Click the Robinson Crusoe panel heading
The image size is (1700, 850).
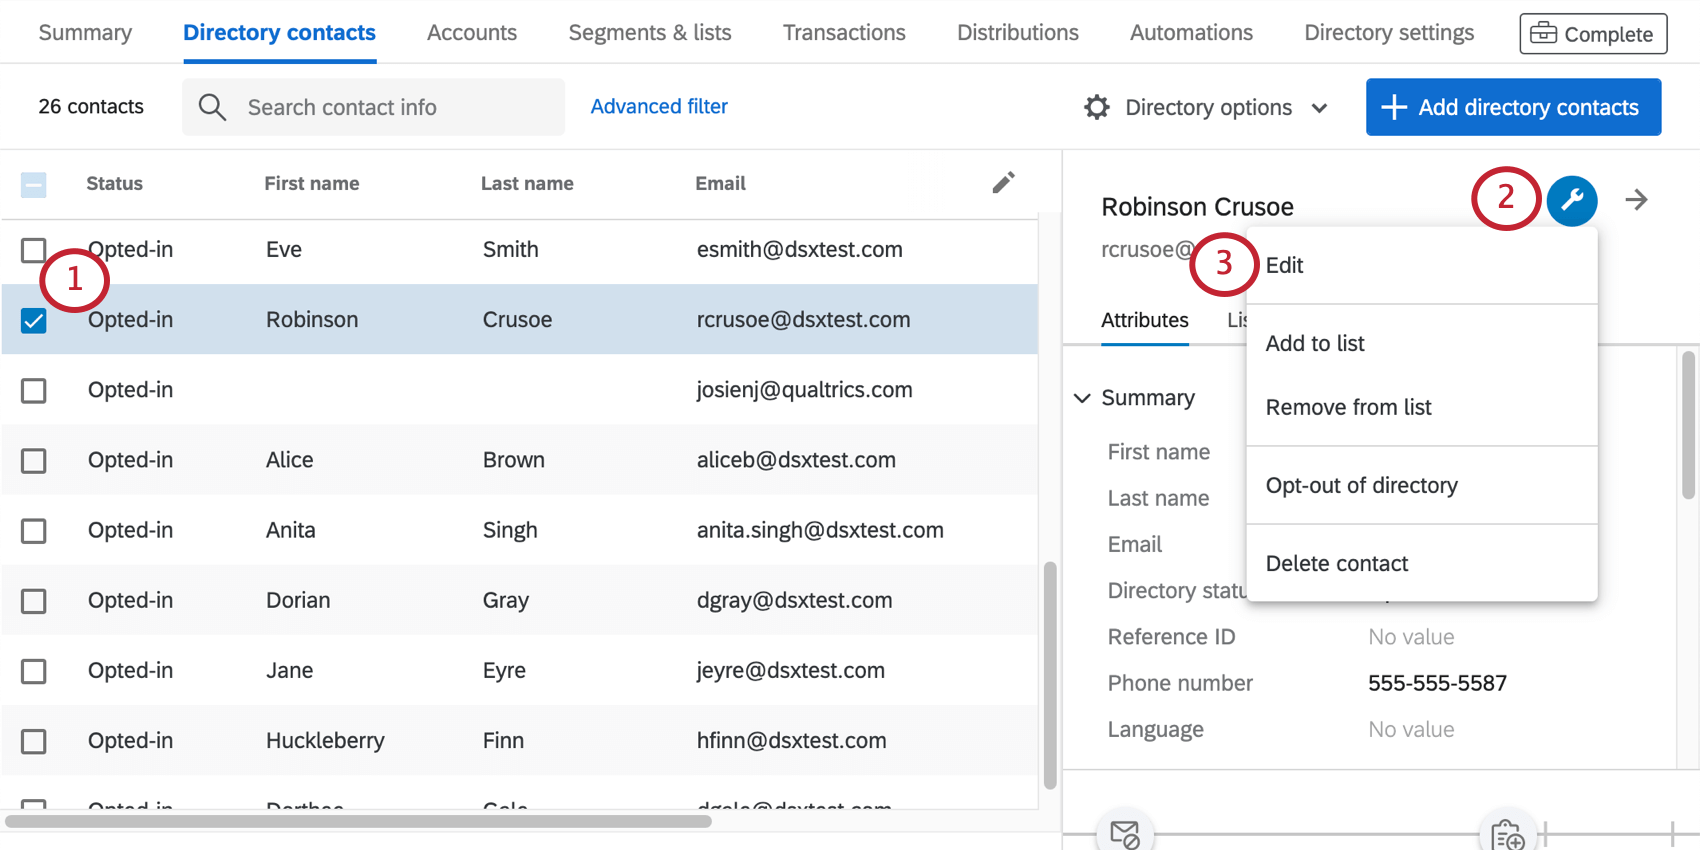(1197, 207)
